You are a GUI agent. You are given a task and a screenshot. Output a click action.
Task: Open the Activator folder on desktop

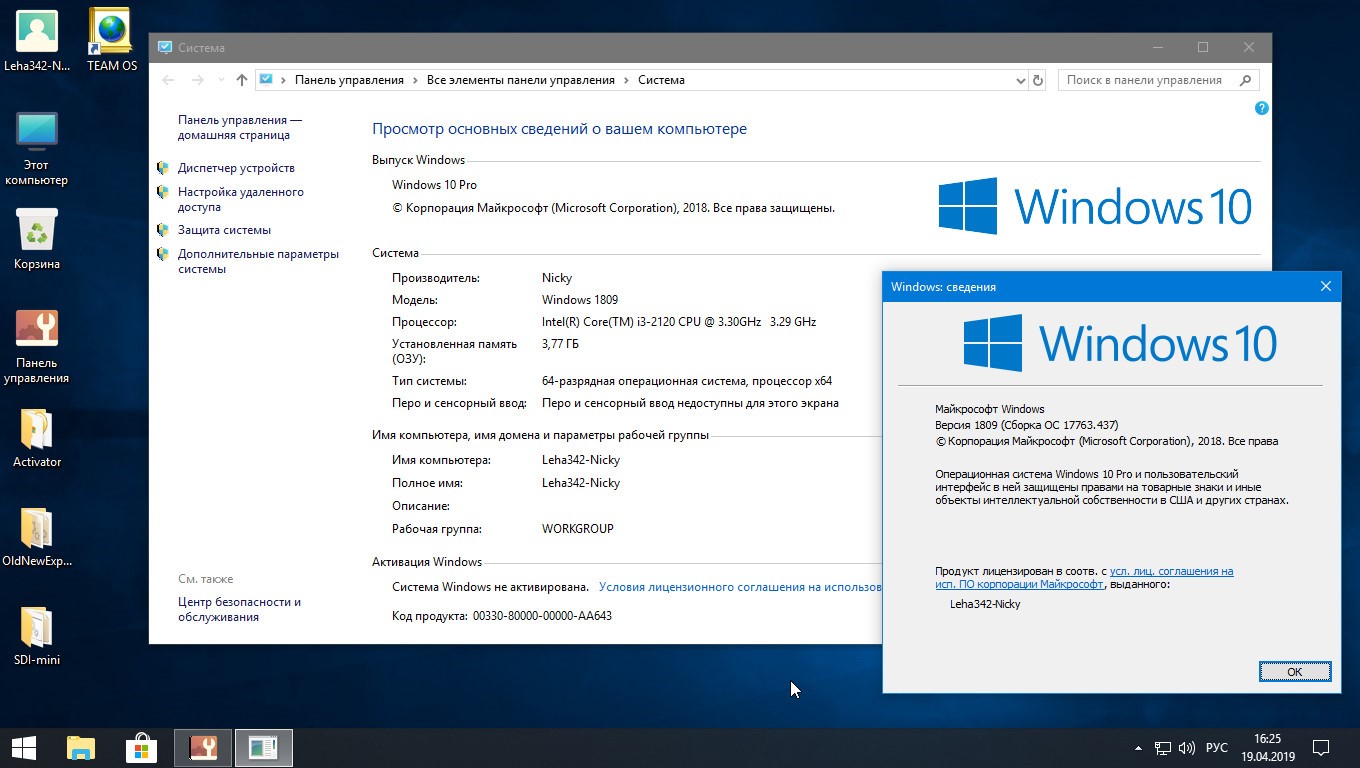click(x=37, y=438)
